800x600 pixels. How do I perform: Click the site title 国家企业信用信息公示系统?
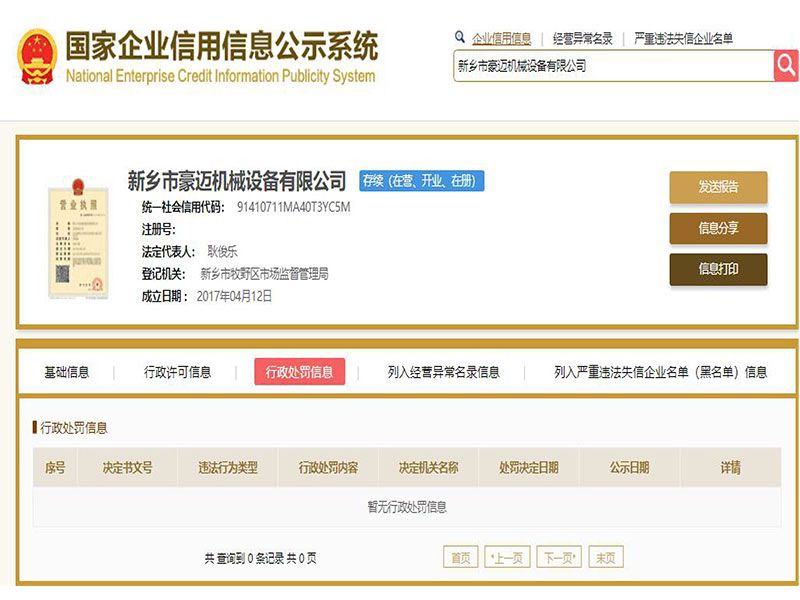coord(222,45)
